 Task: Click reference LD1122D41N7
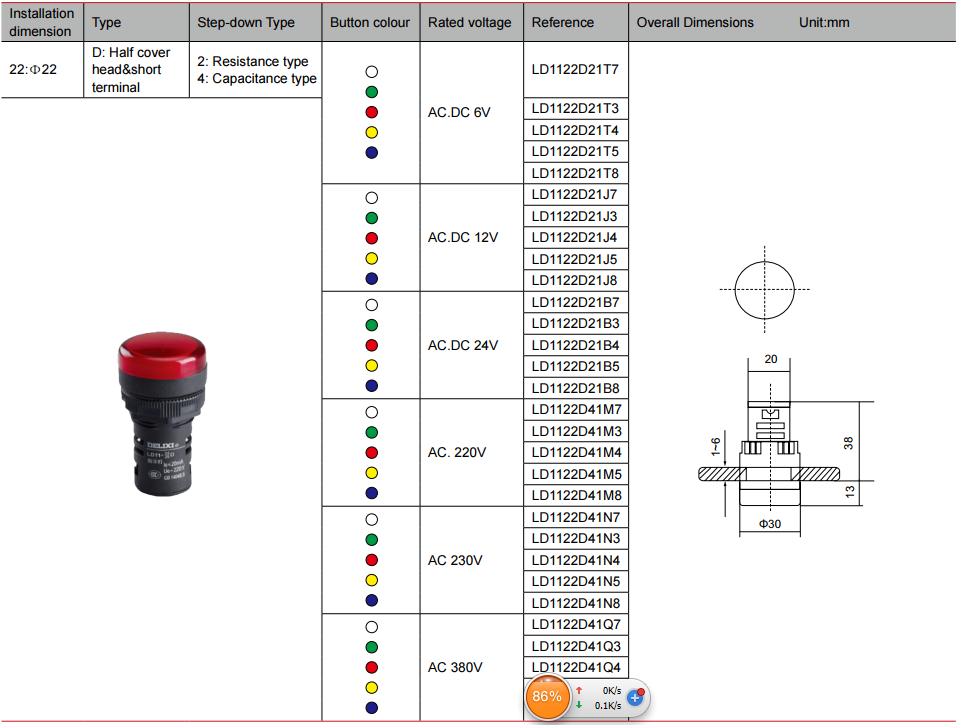point(576,517)
